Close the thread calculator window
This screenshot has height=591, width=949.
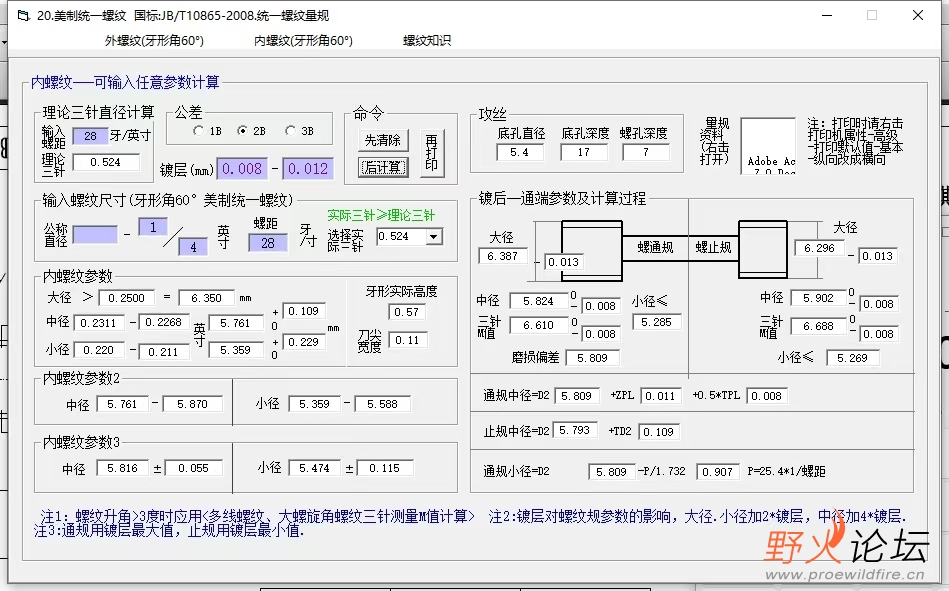coord(918,15)
